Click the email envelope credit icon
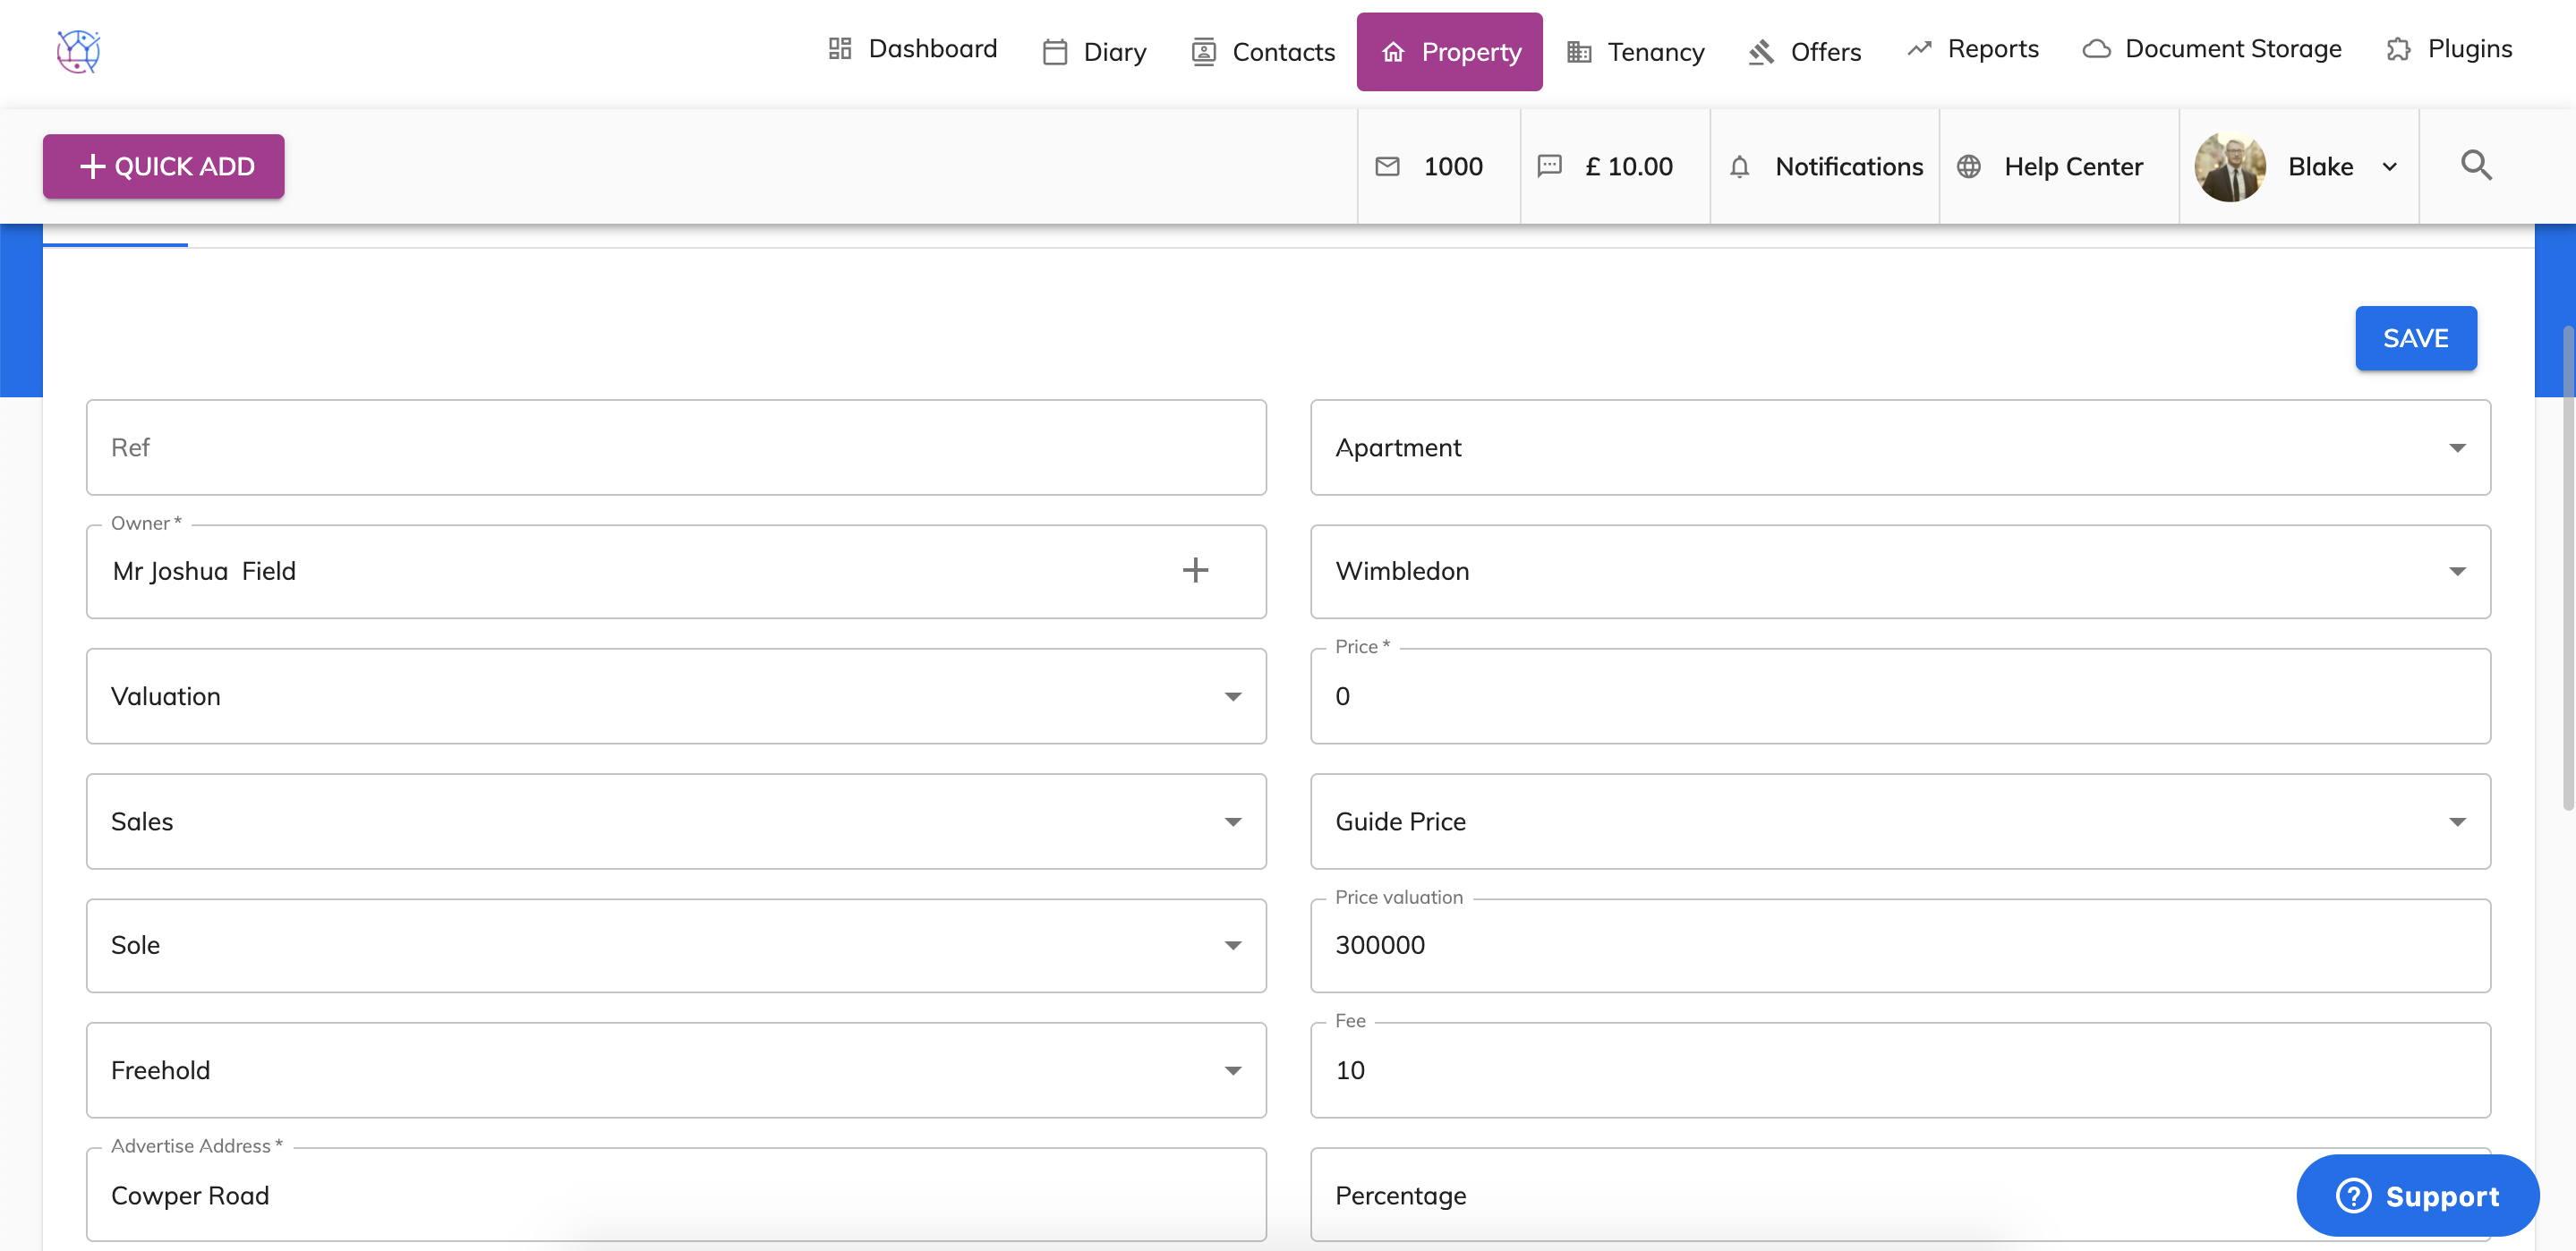Screen dimensions: 2576x1251 tap(1387, 167)
